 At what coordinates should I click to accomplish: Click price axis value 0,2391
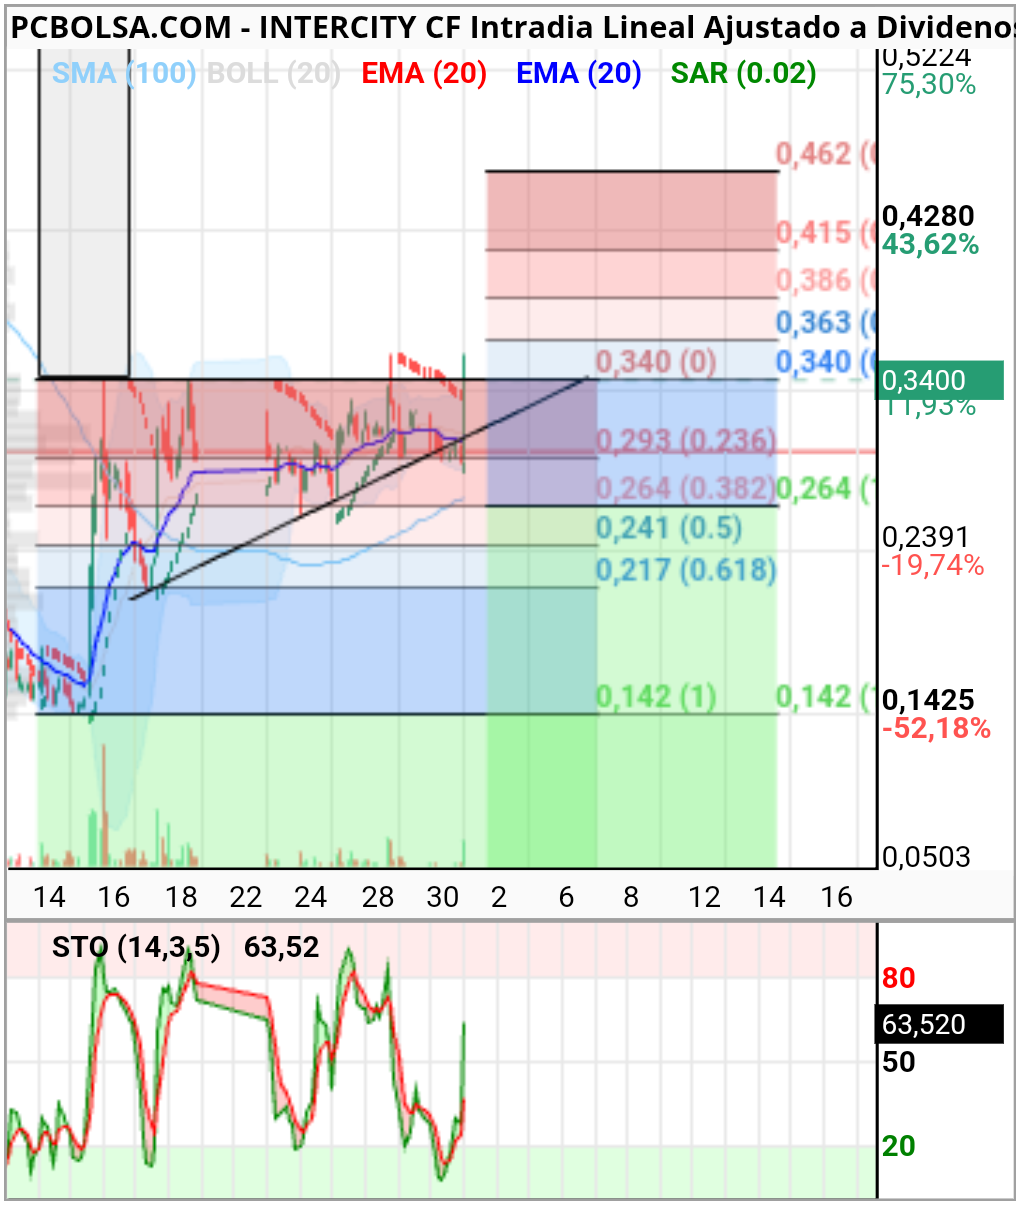926,537
